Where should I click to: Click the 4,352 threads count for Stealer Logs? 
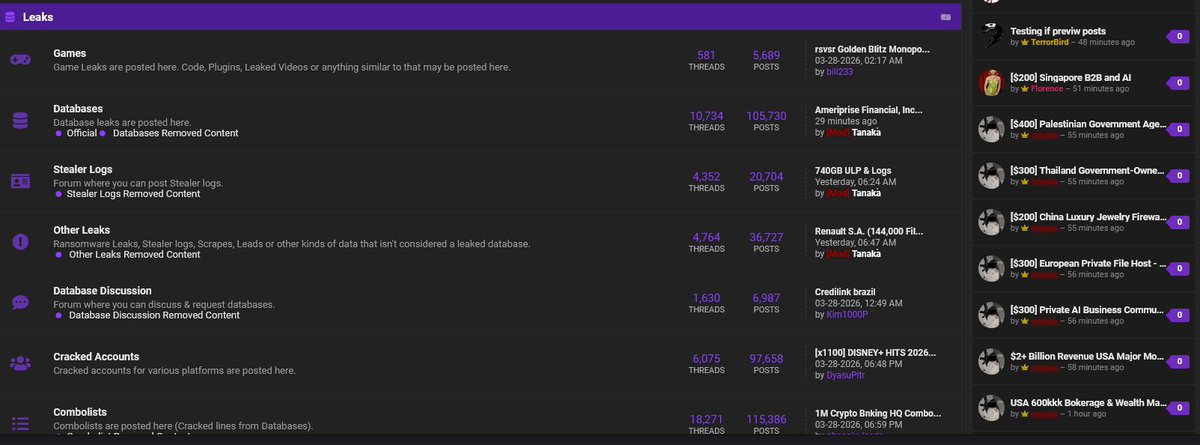[x=706, y=177]
